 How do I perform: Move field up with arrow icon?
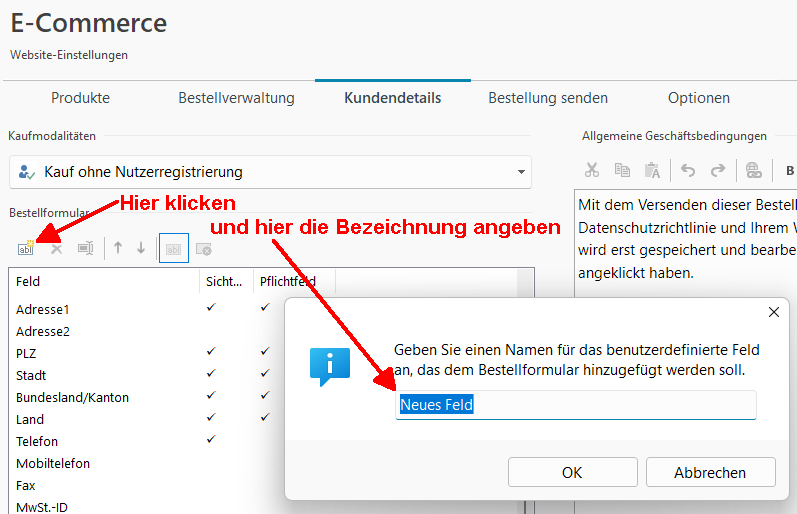coord(118,248)
